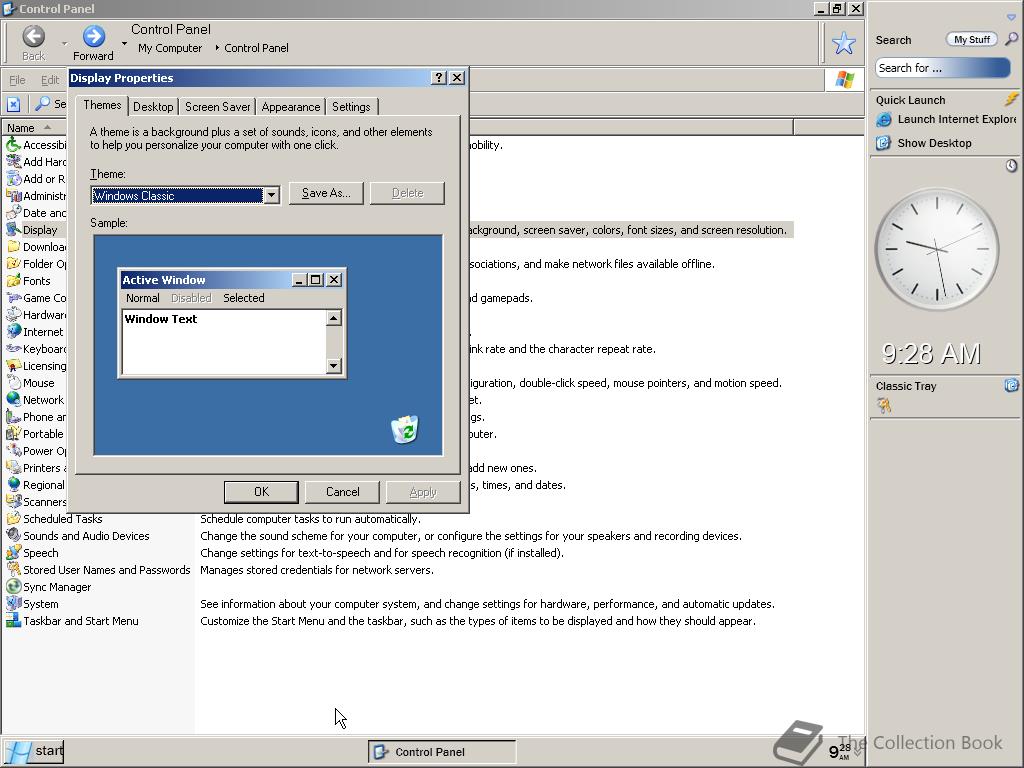The width and height of the screenshot is (1024, 768).
Task: Click the Mouse icon in list
Action: 13,383
